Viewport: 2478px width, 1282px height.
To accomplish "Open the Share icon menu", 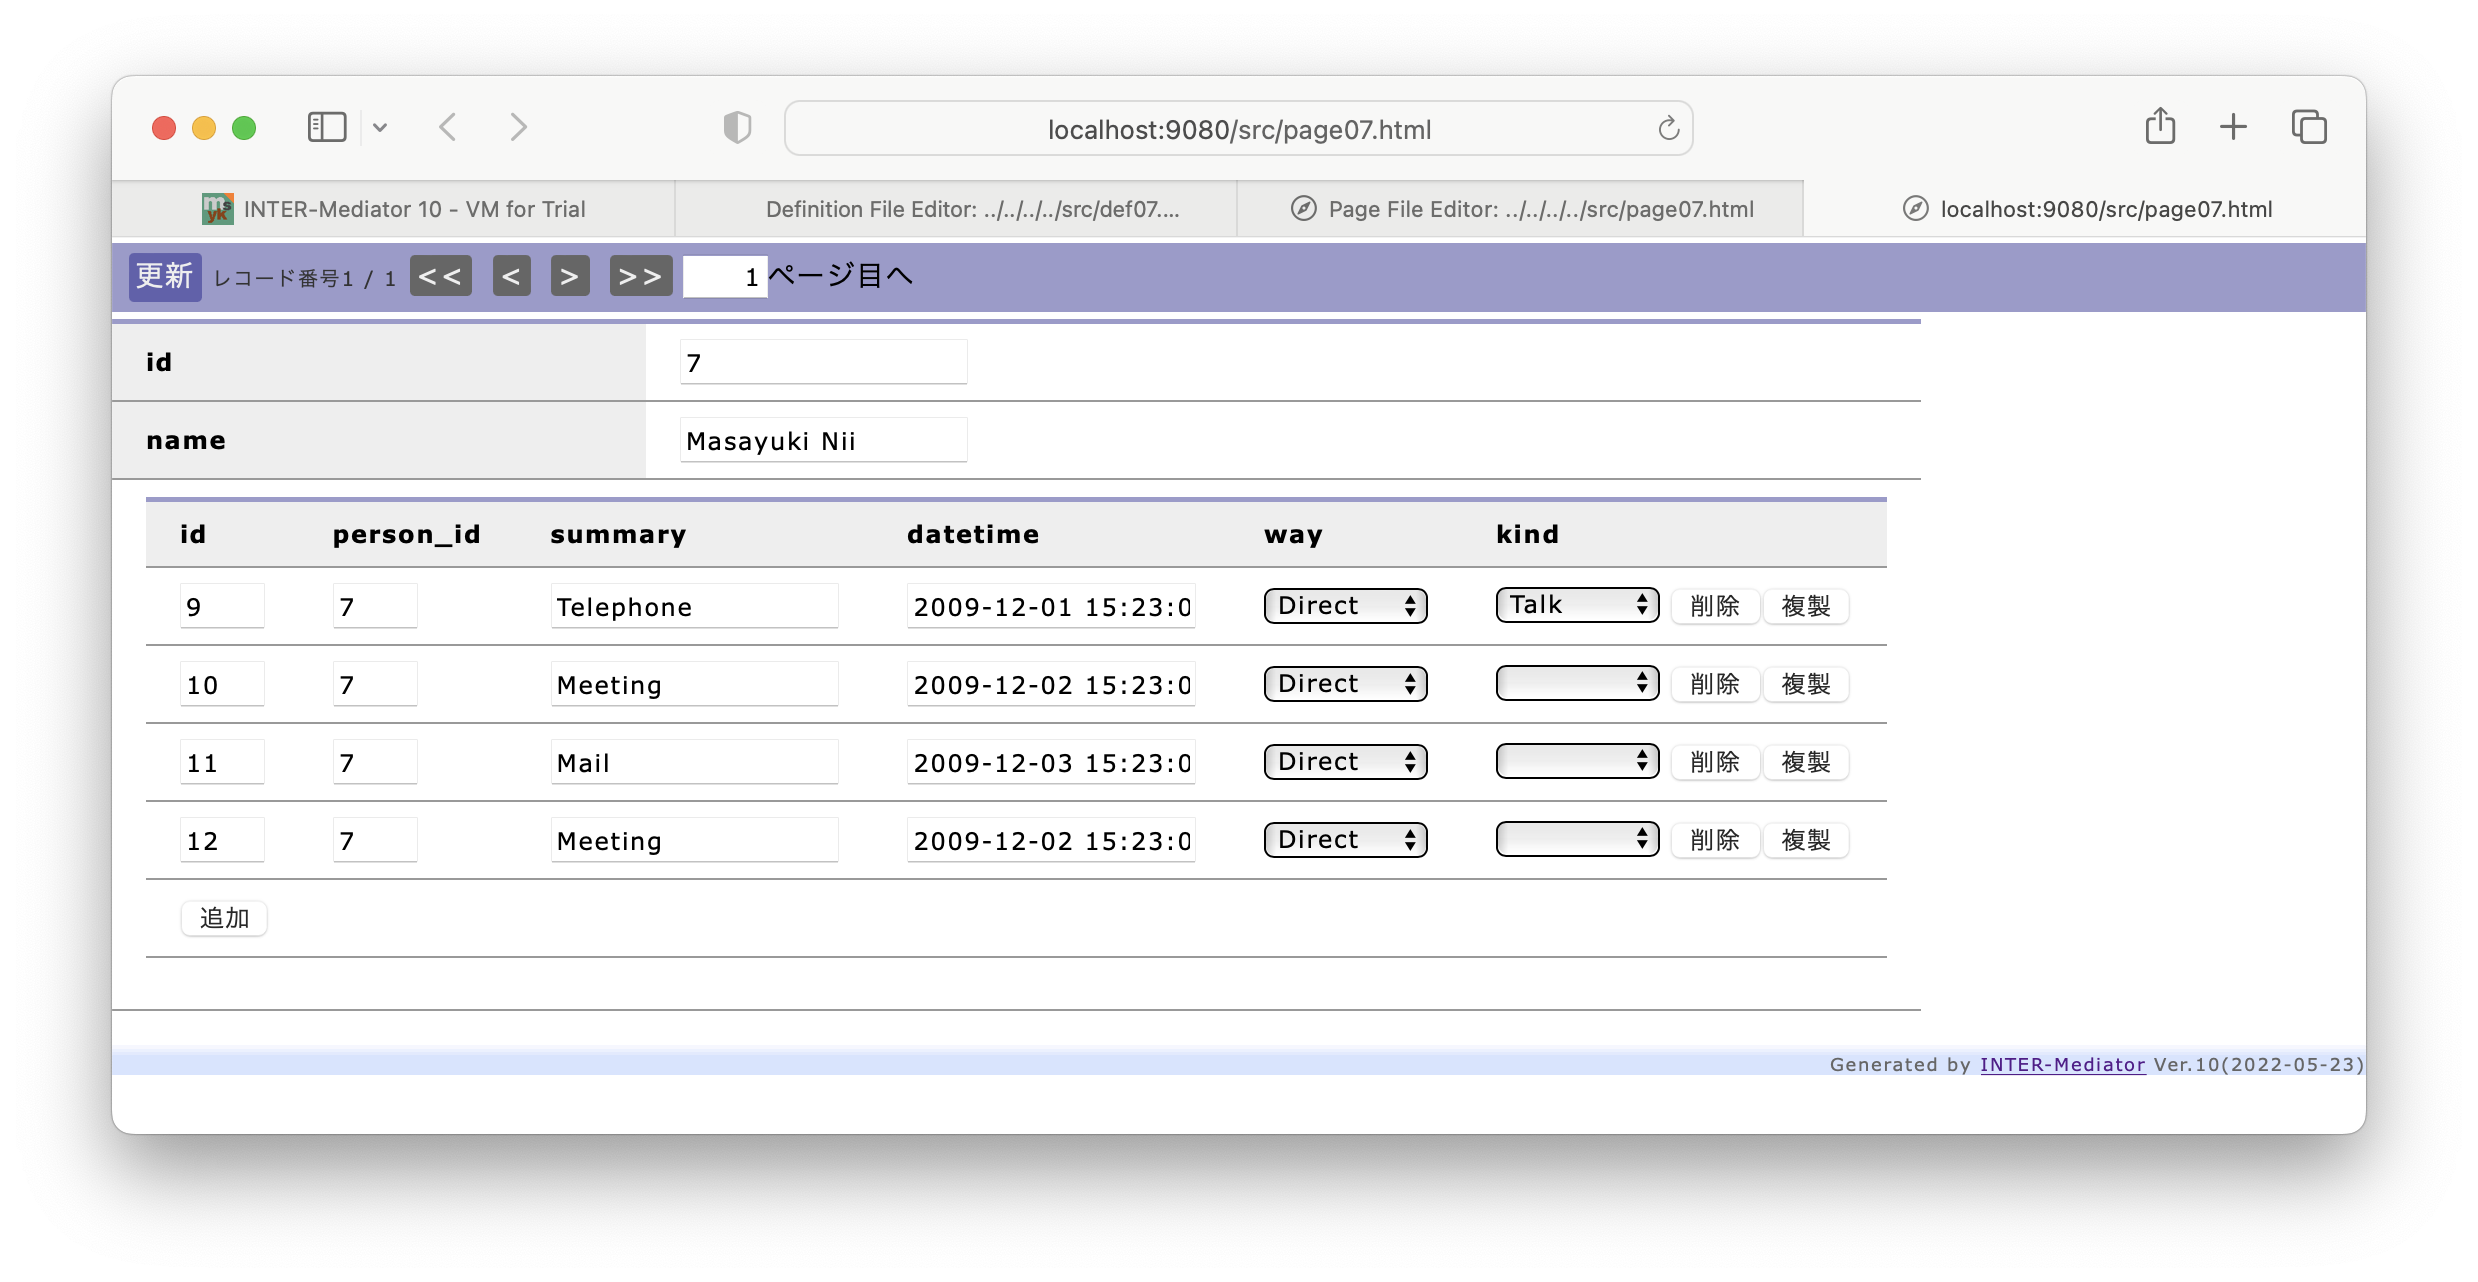I will [x=2160, y=126].
